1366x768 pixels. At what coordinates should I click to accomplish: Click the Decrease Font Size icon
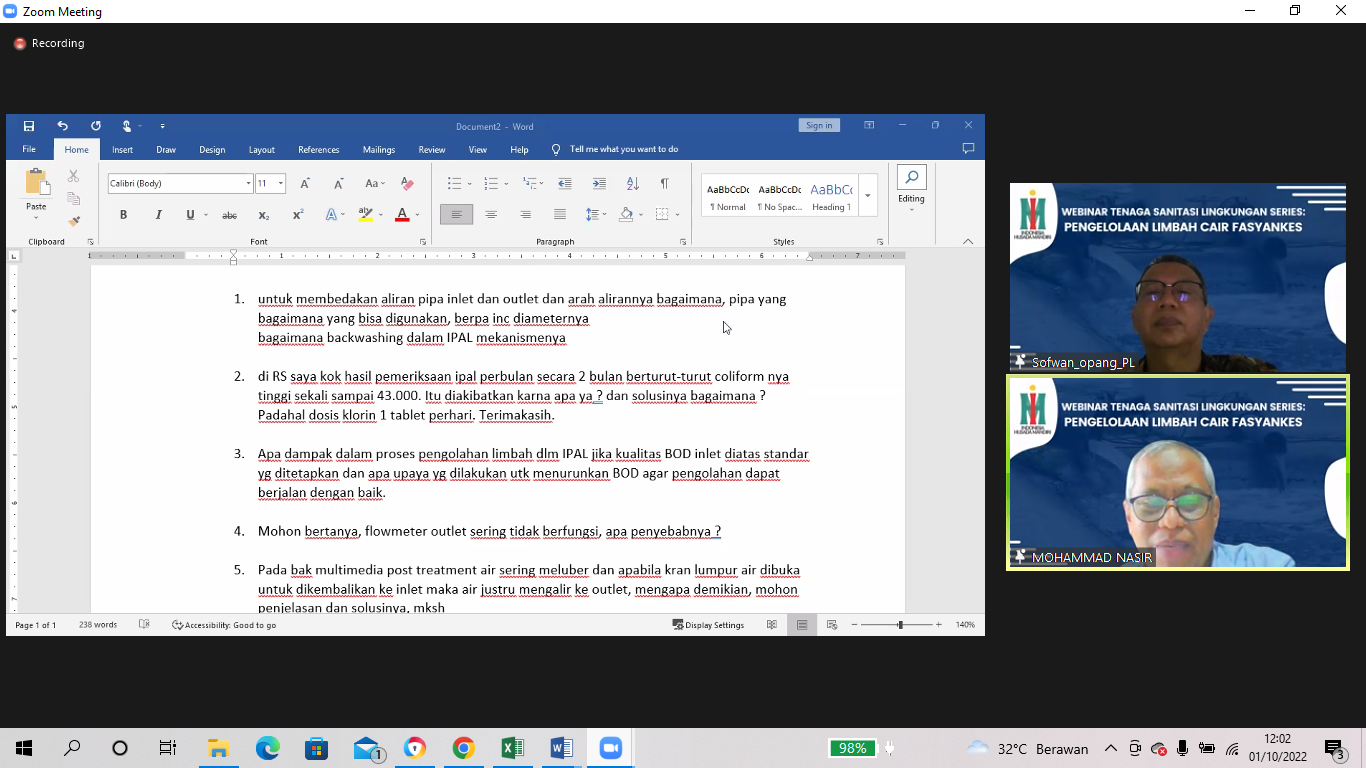[x=339, y=184]
